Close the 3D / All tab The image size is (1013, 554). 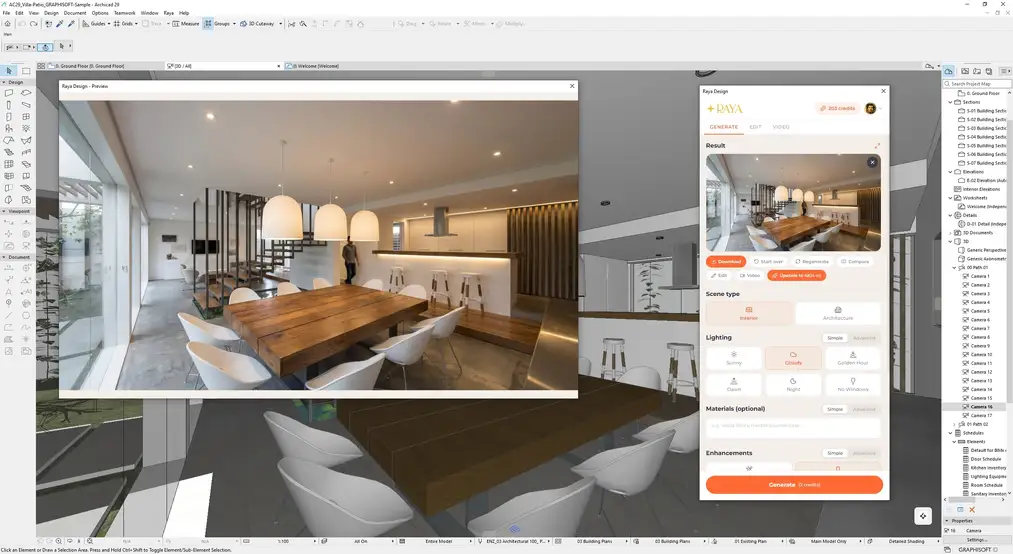click(279, 66)
